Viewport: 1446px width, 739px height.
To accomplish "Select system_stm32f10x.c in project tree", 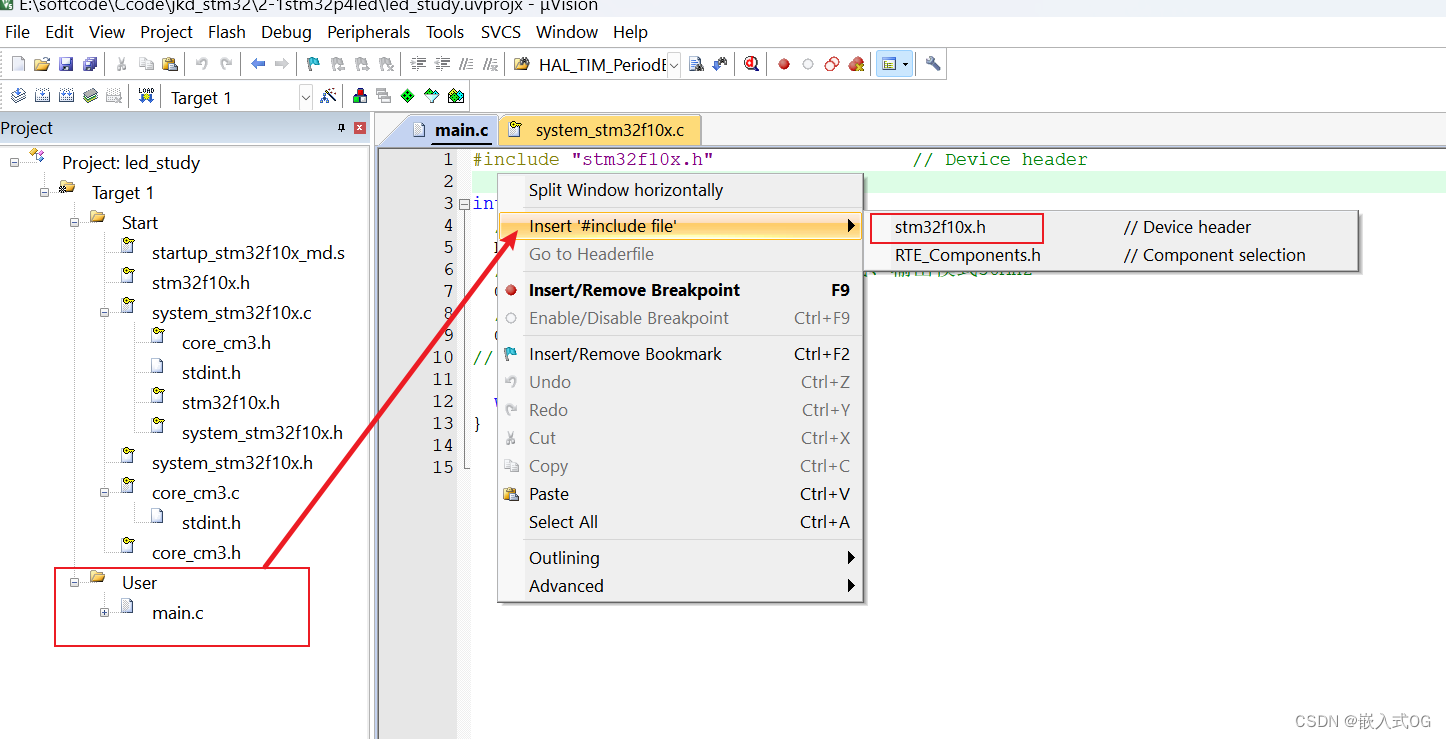I will tap(232, 313).
